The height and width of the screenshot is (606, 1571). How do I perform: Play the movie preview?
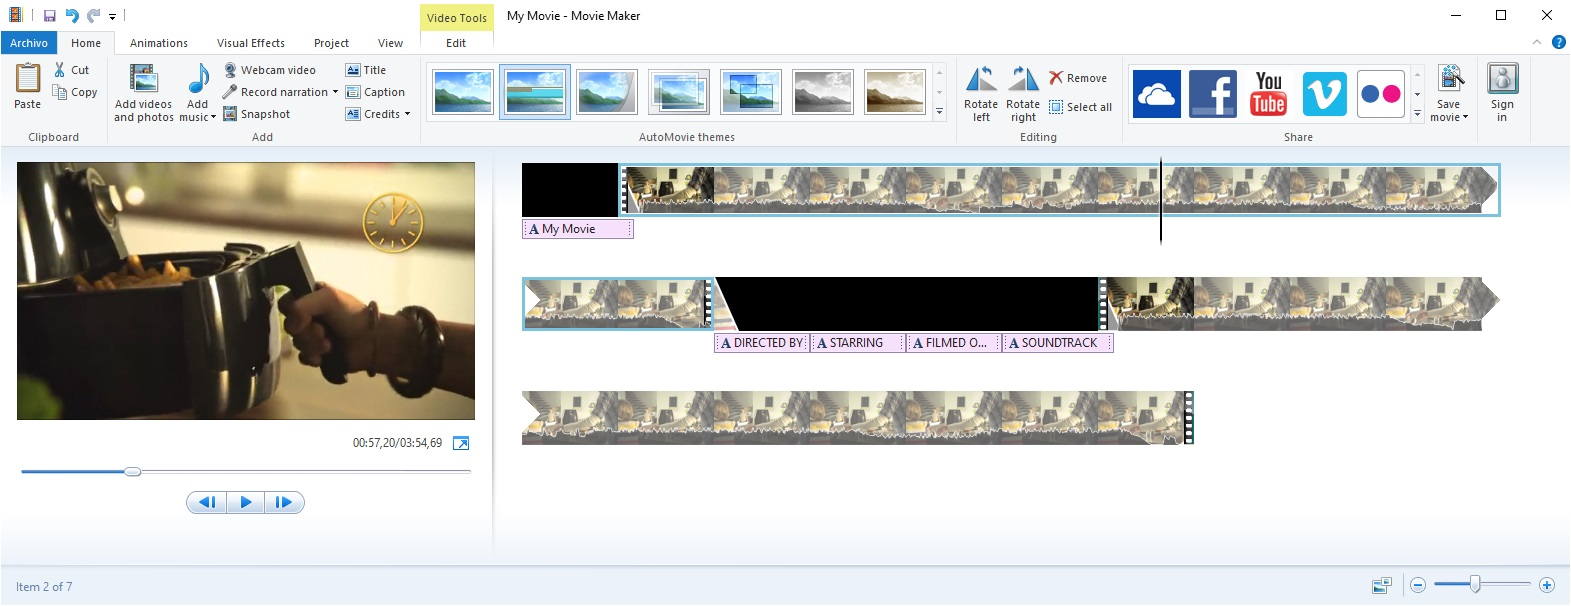pyautogui.click(x=246, y=503)
